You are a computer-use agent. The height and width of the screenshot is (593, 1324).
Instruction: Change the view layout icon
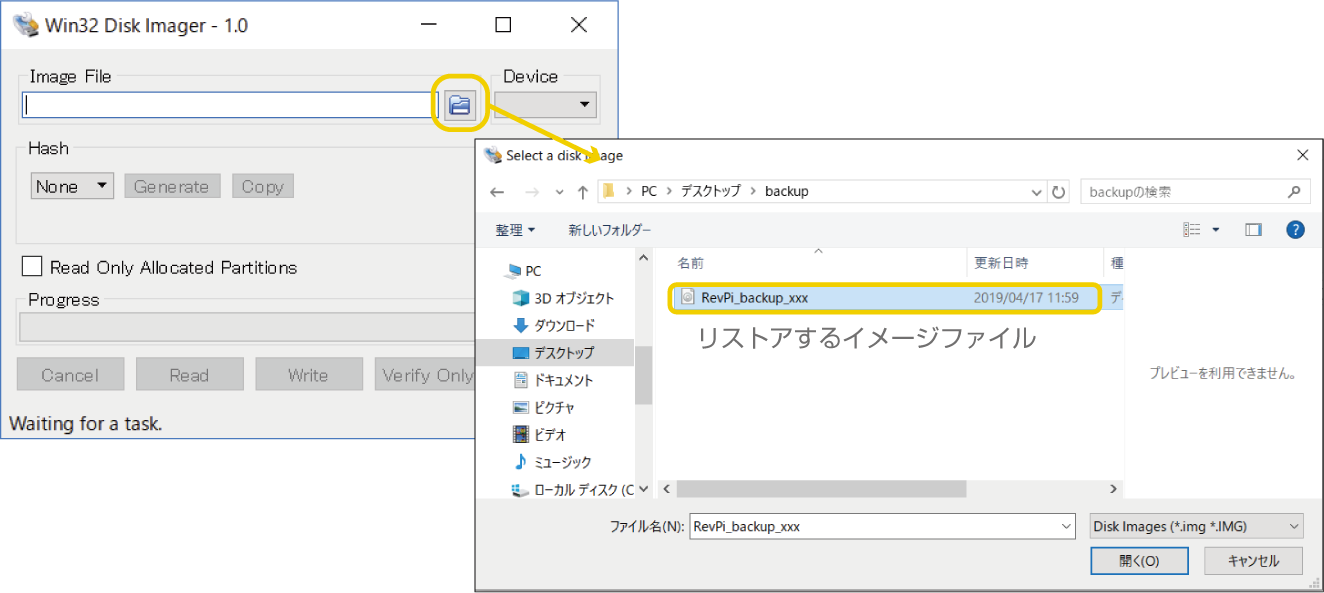tap(1191, 230)
